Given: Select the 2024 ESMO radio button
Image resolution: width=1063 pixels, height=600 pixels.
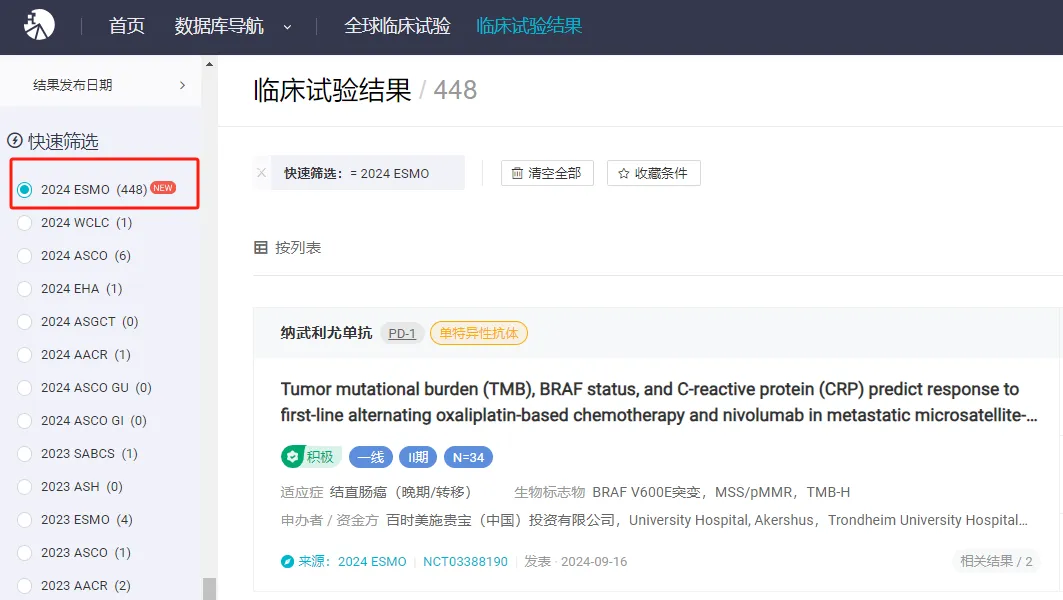Looking at the screenshot, I should [x=25, y=189].
